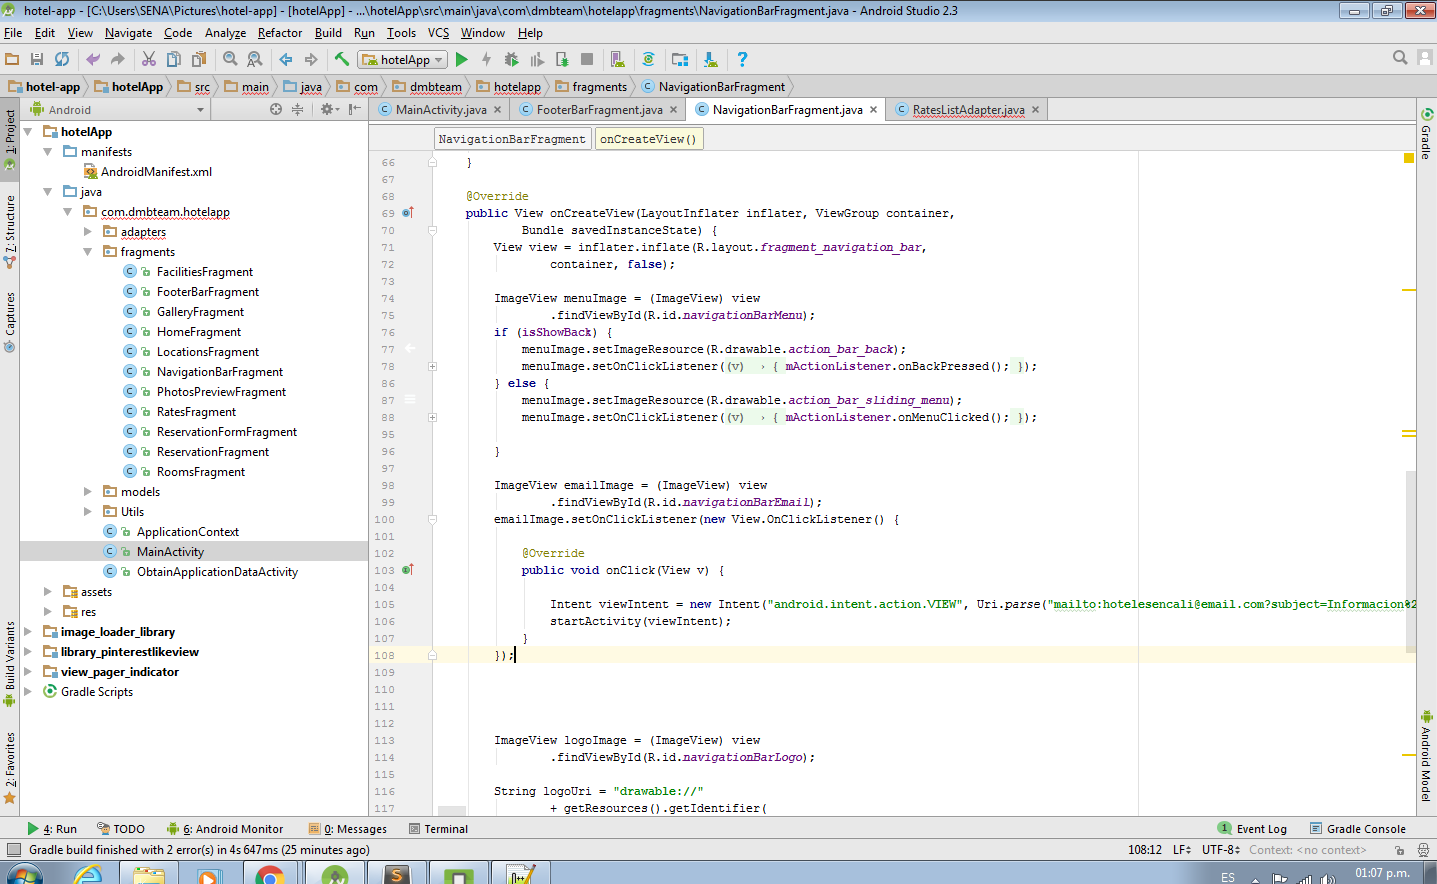Viewport: 1437px width, 884px height.
Task: Open file via the toolbar folder icon
Action: [x=13, y=59]
